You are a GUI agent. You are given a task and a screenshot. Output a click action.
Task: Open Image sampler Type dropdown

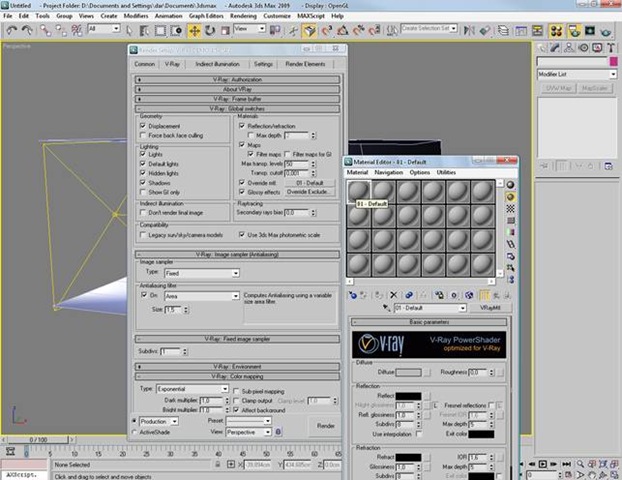click(x=200, y=272)
